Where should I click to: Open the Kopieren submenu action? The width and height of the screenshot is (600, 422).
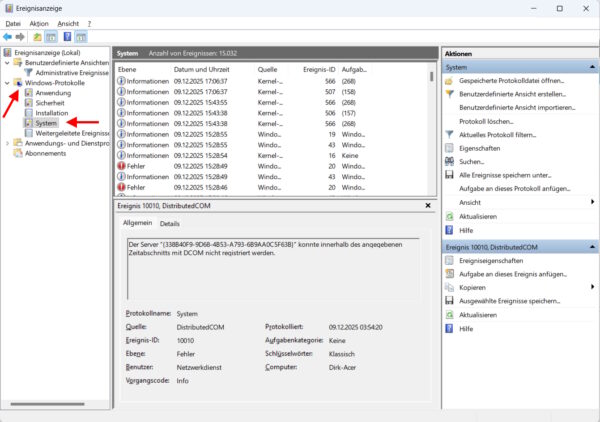[472, 287]
